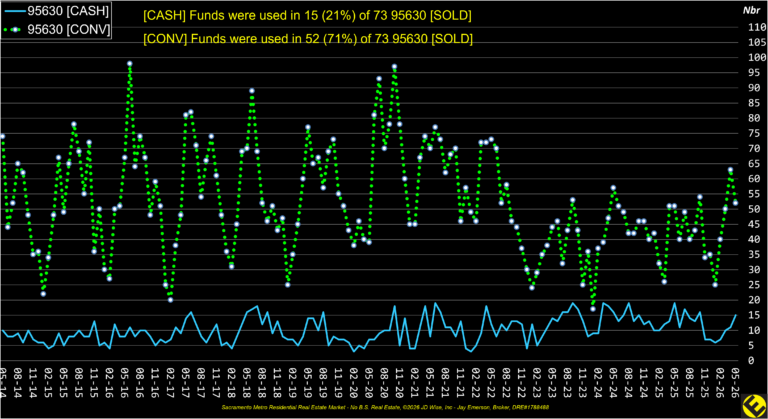Click the 05-17 x-axis date label
The image size is (768, 419).
click(x=186, y=383)
